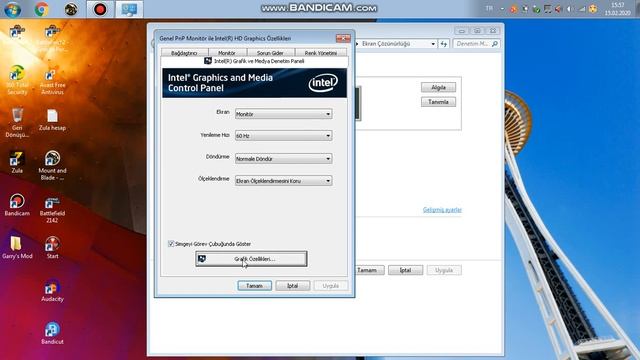Launch Google Chrome from the taskbar
Viewport: 640px width, 360px height.
point(42,9)
